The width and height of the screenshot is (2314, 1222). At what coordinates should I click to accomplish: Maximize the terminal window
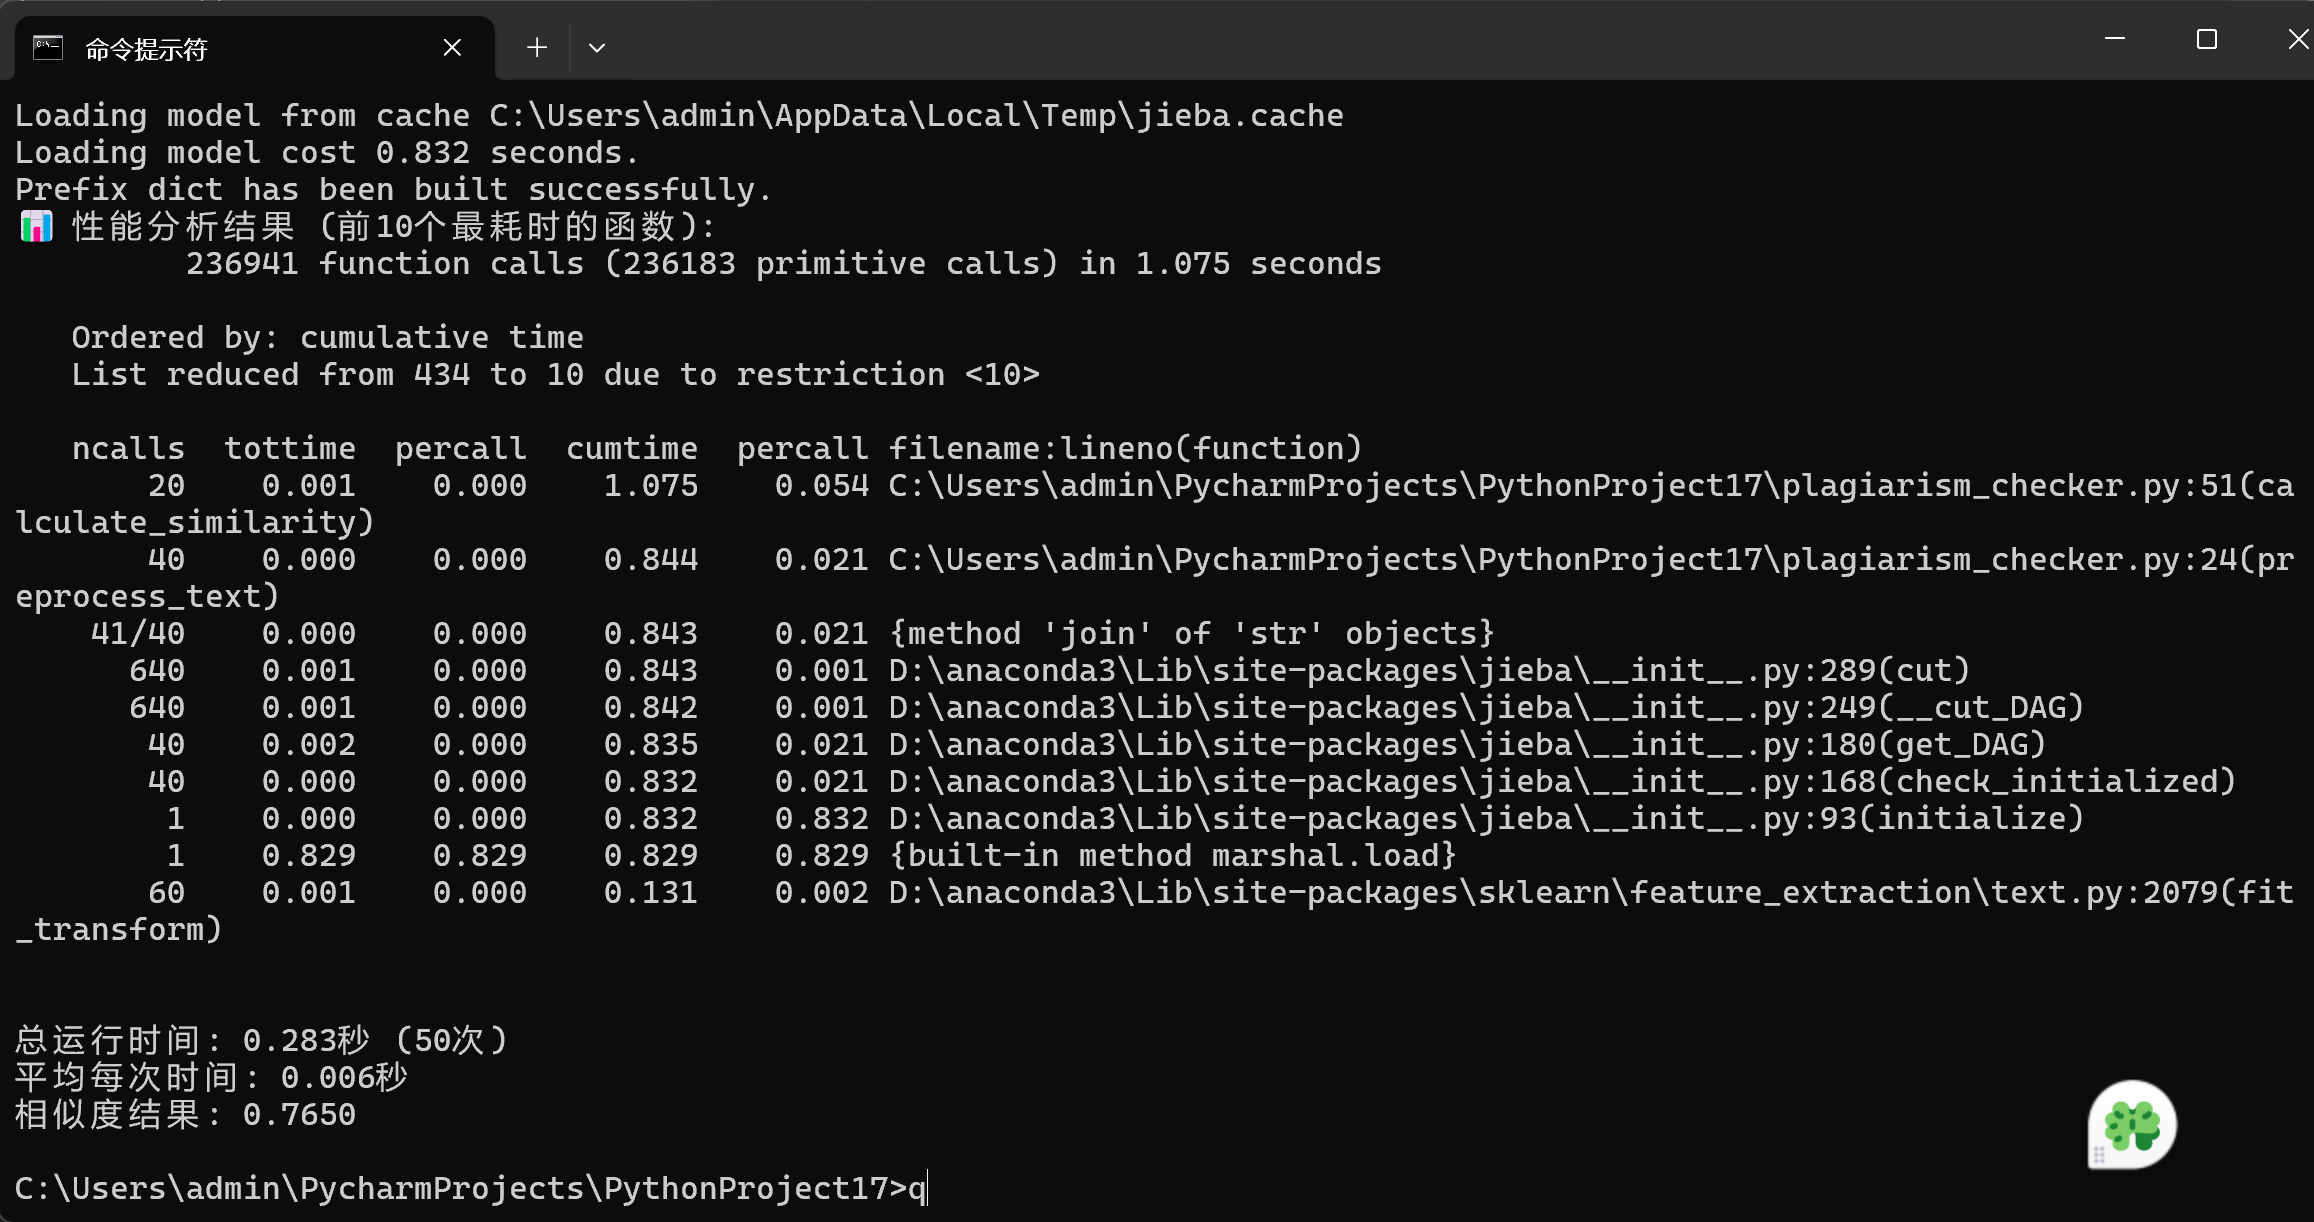pos(2206,39)
